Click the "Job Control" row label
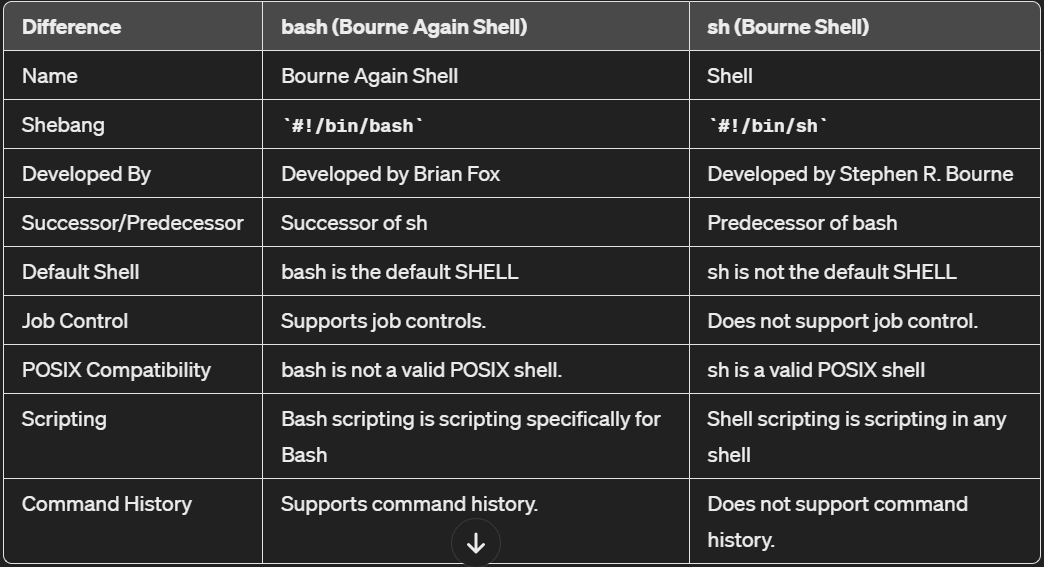The width and height of the screenshot is (1044, 567). tap(75, 321)
